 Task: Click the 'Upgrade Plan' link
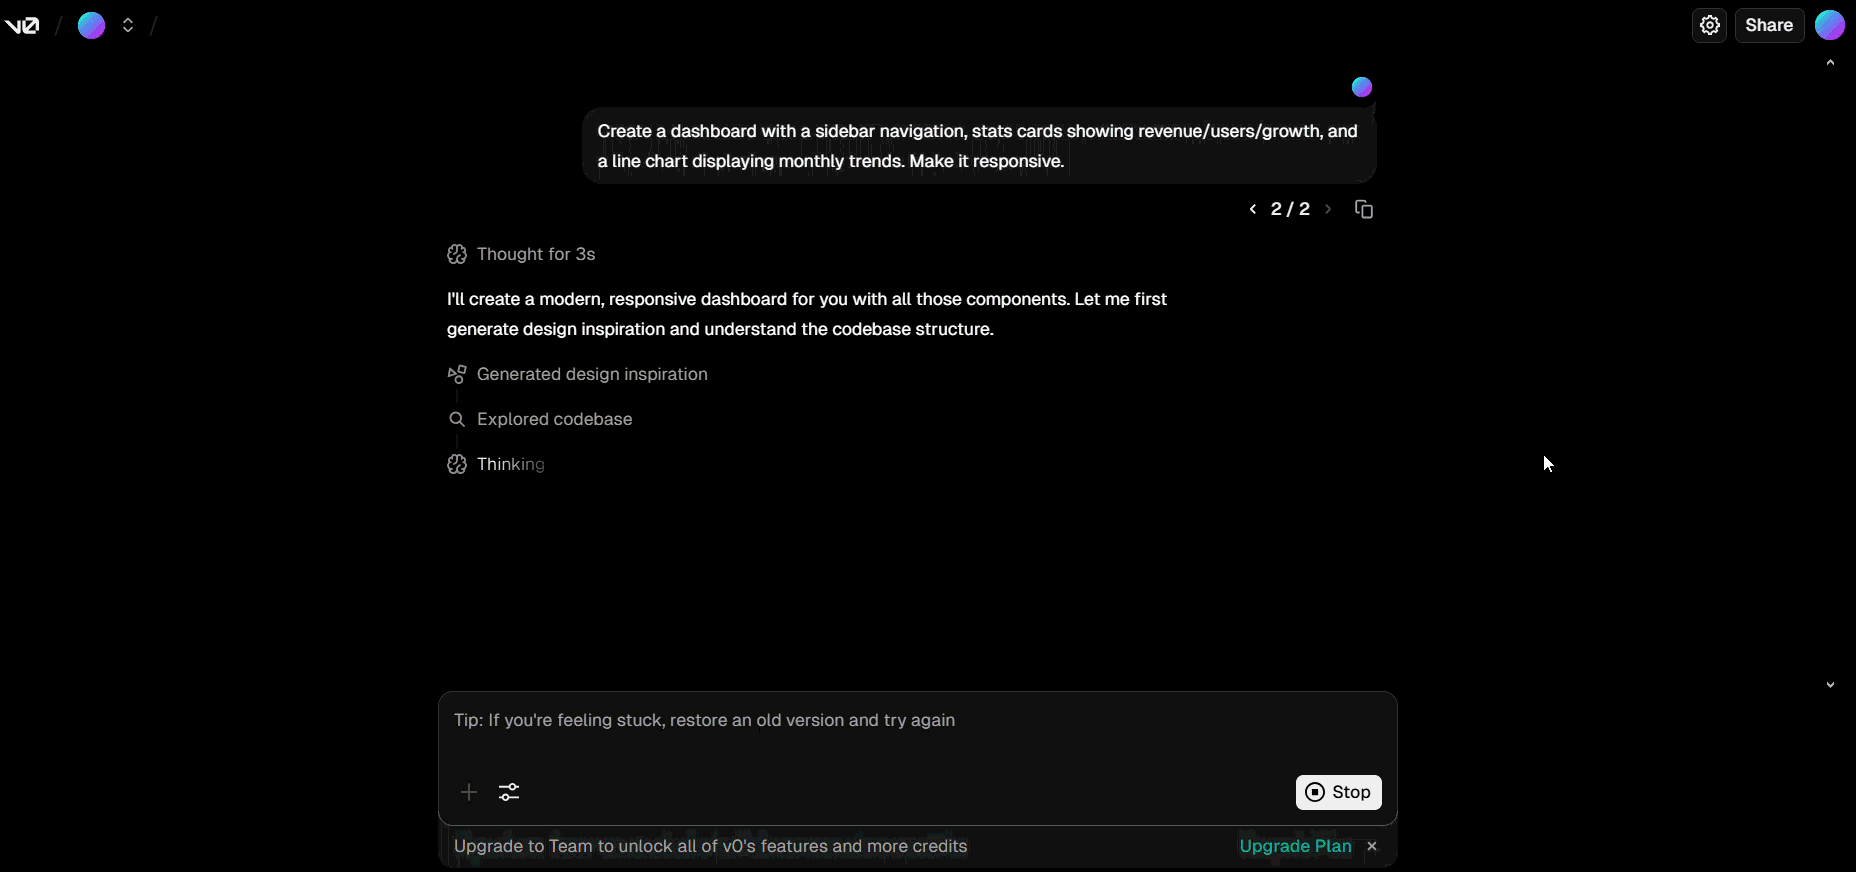pyautogui.click(x=1295, y=846)
